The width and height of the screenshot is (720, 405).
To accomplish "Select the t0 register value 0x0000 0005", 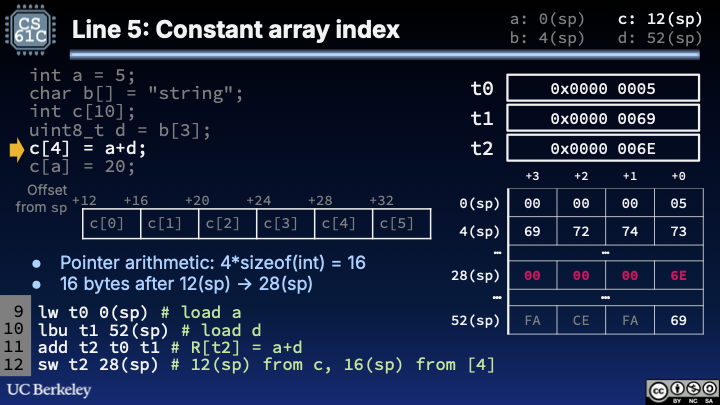I will point(602,89).
